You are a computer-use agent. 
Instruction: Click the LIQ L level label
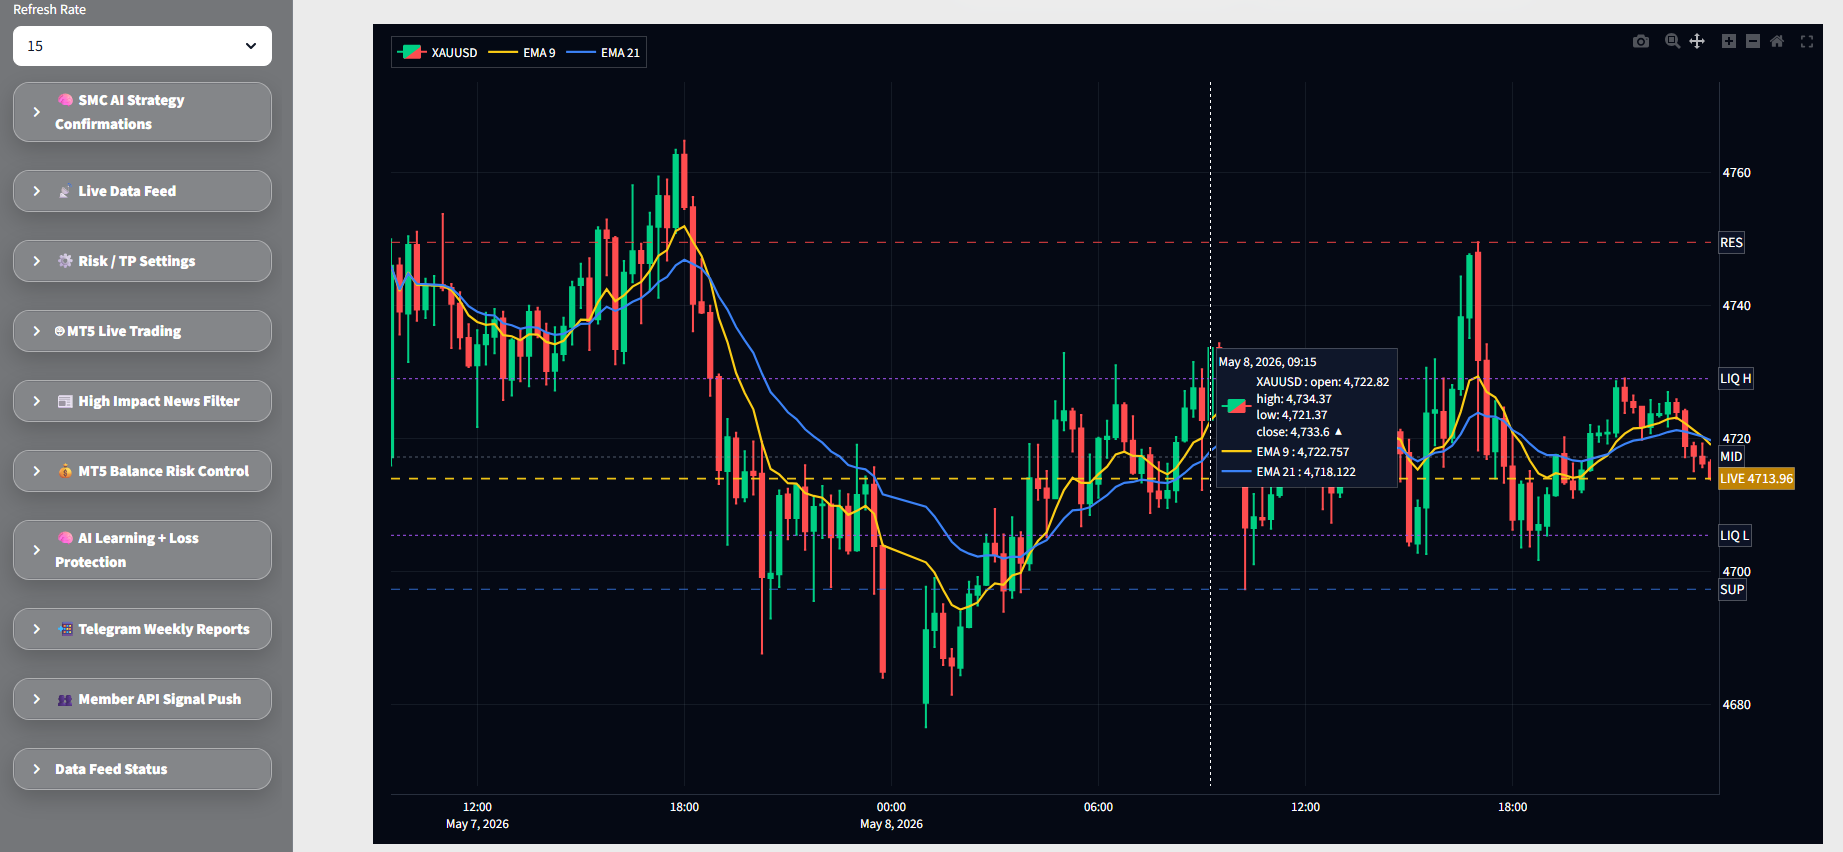(x=1734, y=536)
